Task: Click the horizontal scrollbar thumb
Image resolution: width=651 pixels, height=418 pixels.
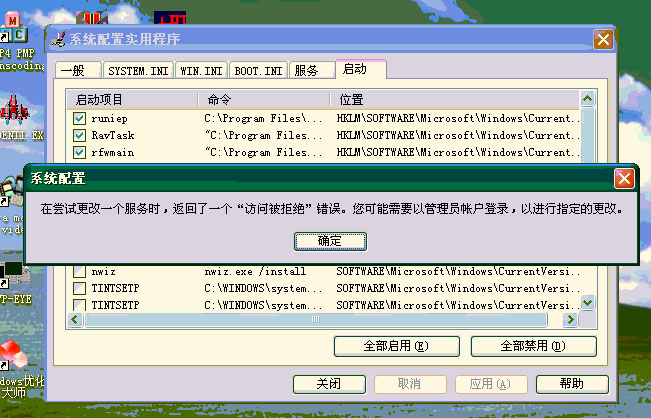Action: click(316, 319)
